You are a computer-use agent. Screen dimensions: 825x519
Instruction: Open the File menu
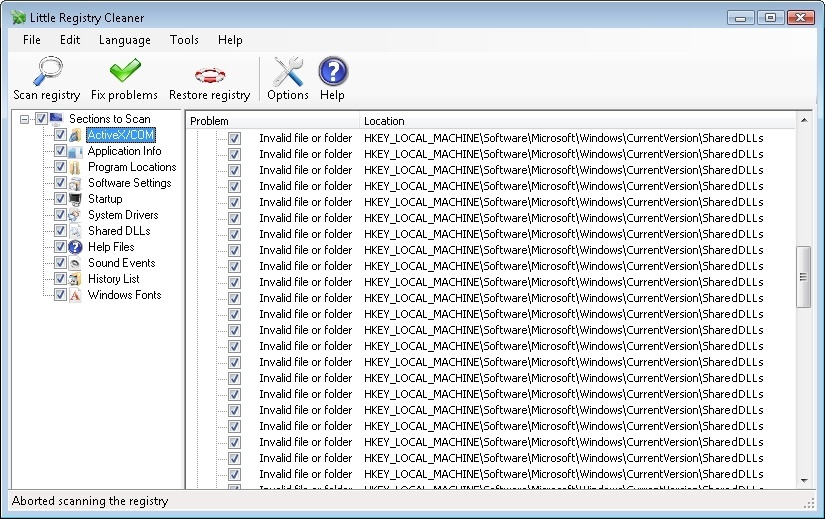point(32,40)
